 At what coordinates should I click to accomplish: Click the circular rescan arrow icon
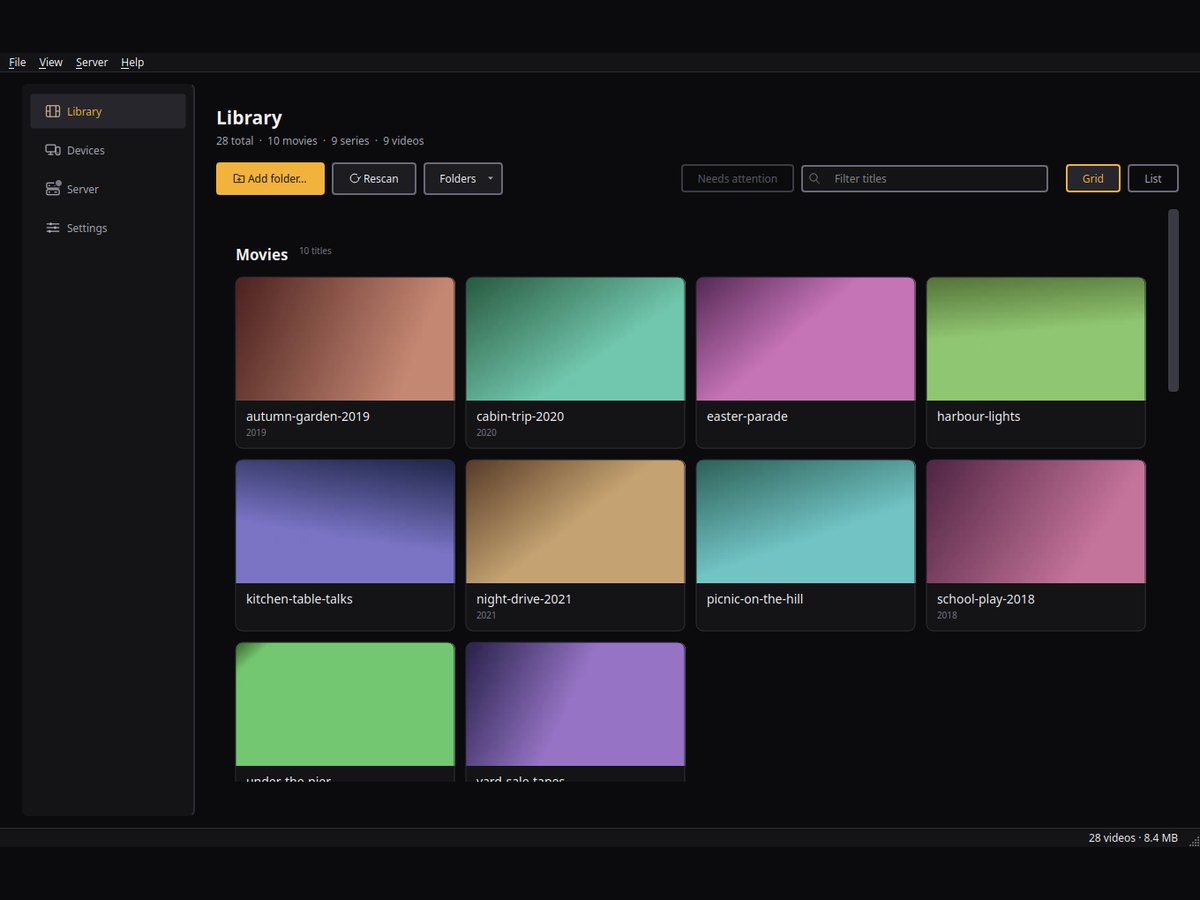pyautogui.click(x=354, y=179)
